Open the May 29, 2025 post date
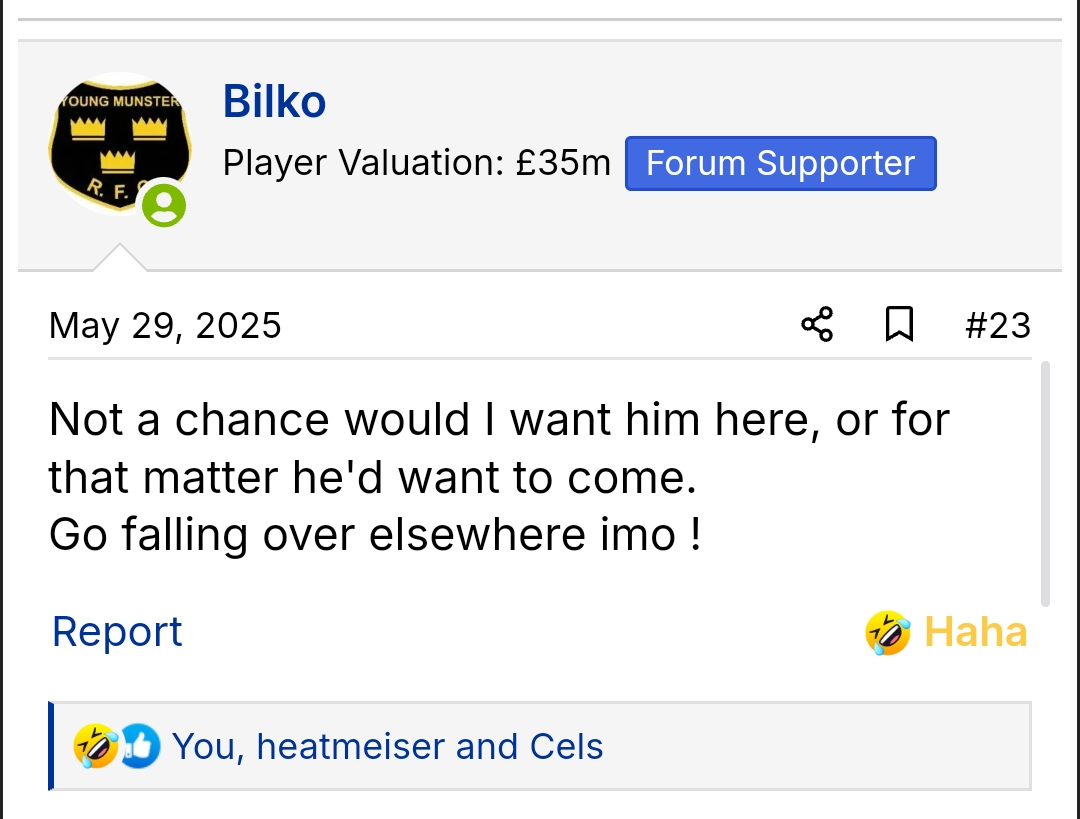The height and width of the screenshot is (819, 1080). pos(165,326)
